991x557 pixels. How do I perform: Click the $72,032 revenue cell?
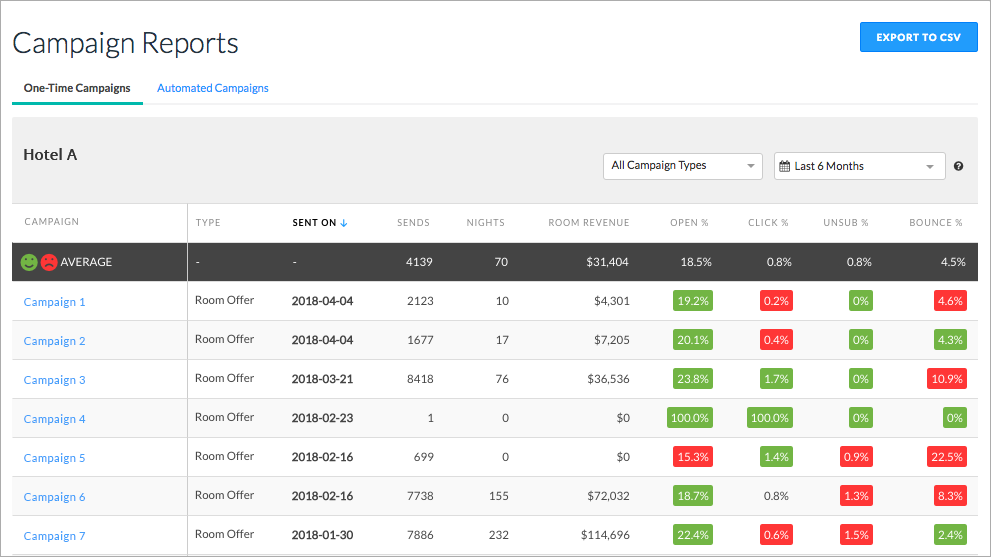(608, 496)
